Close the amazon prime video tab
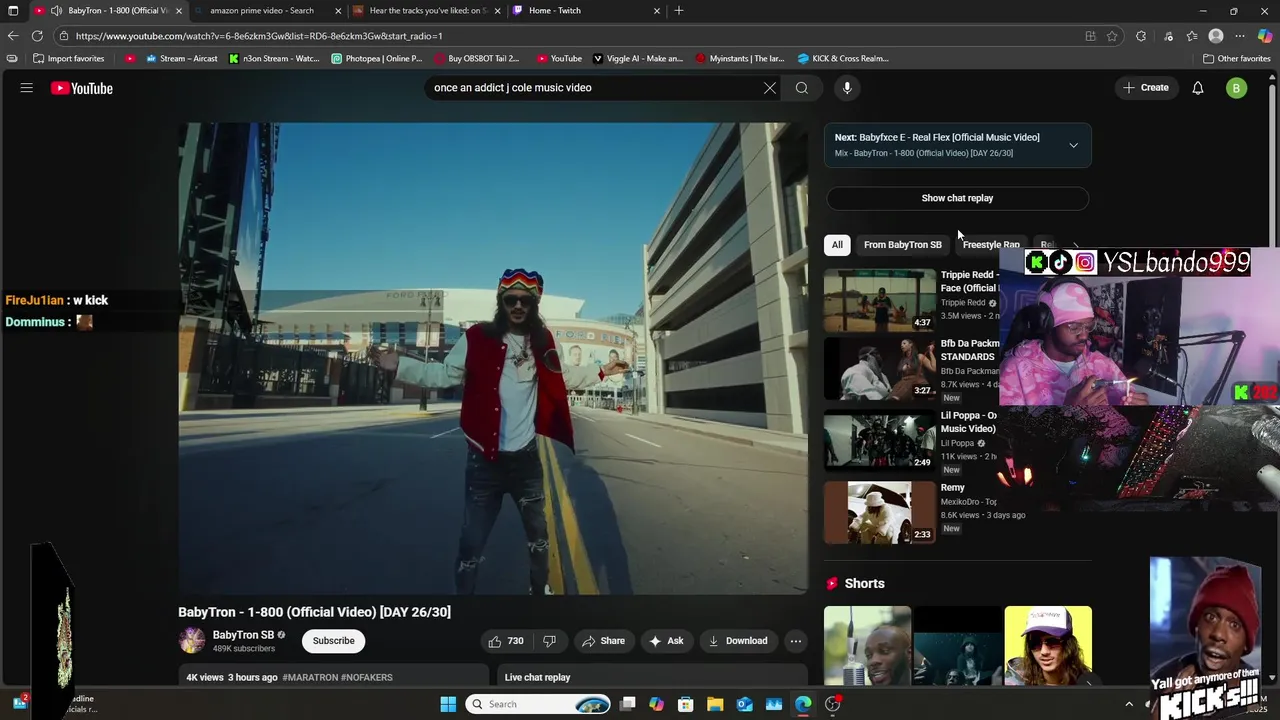The height and width of the screenshot is (720, 1280). click(338, 11)
